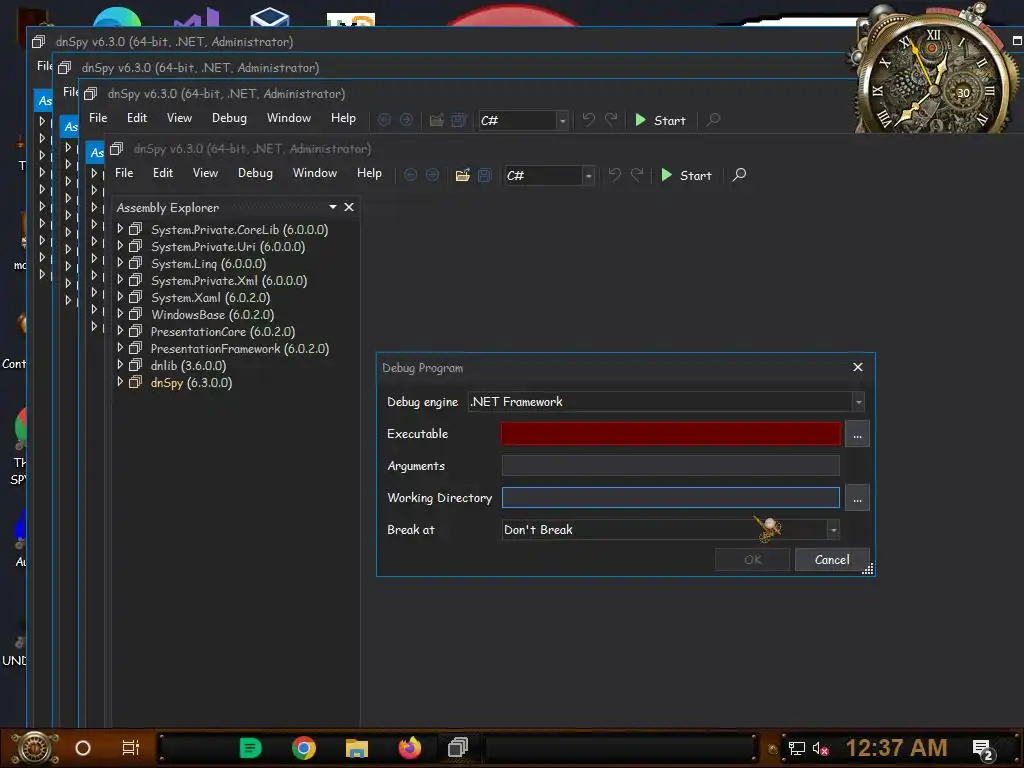Open the Assembly Explorer panel options arrow
This screenshot has height=768, width=1024.
click(333, 207)
